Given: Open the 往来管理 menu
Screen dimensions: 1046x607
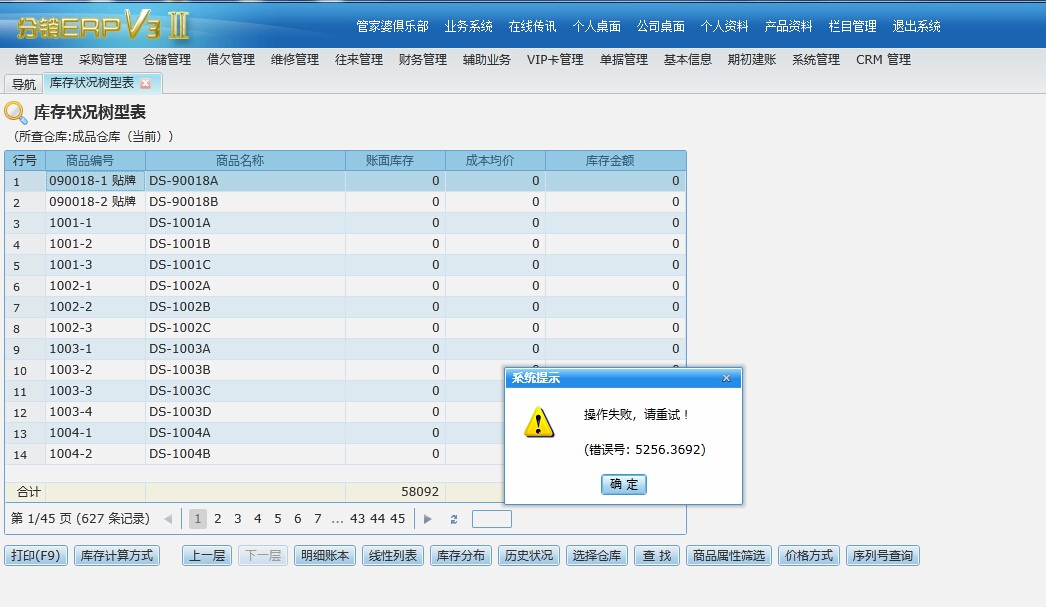Looking at the screenshot, I should pyautogui.click(x=359, y=59).
